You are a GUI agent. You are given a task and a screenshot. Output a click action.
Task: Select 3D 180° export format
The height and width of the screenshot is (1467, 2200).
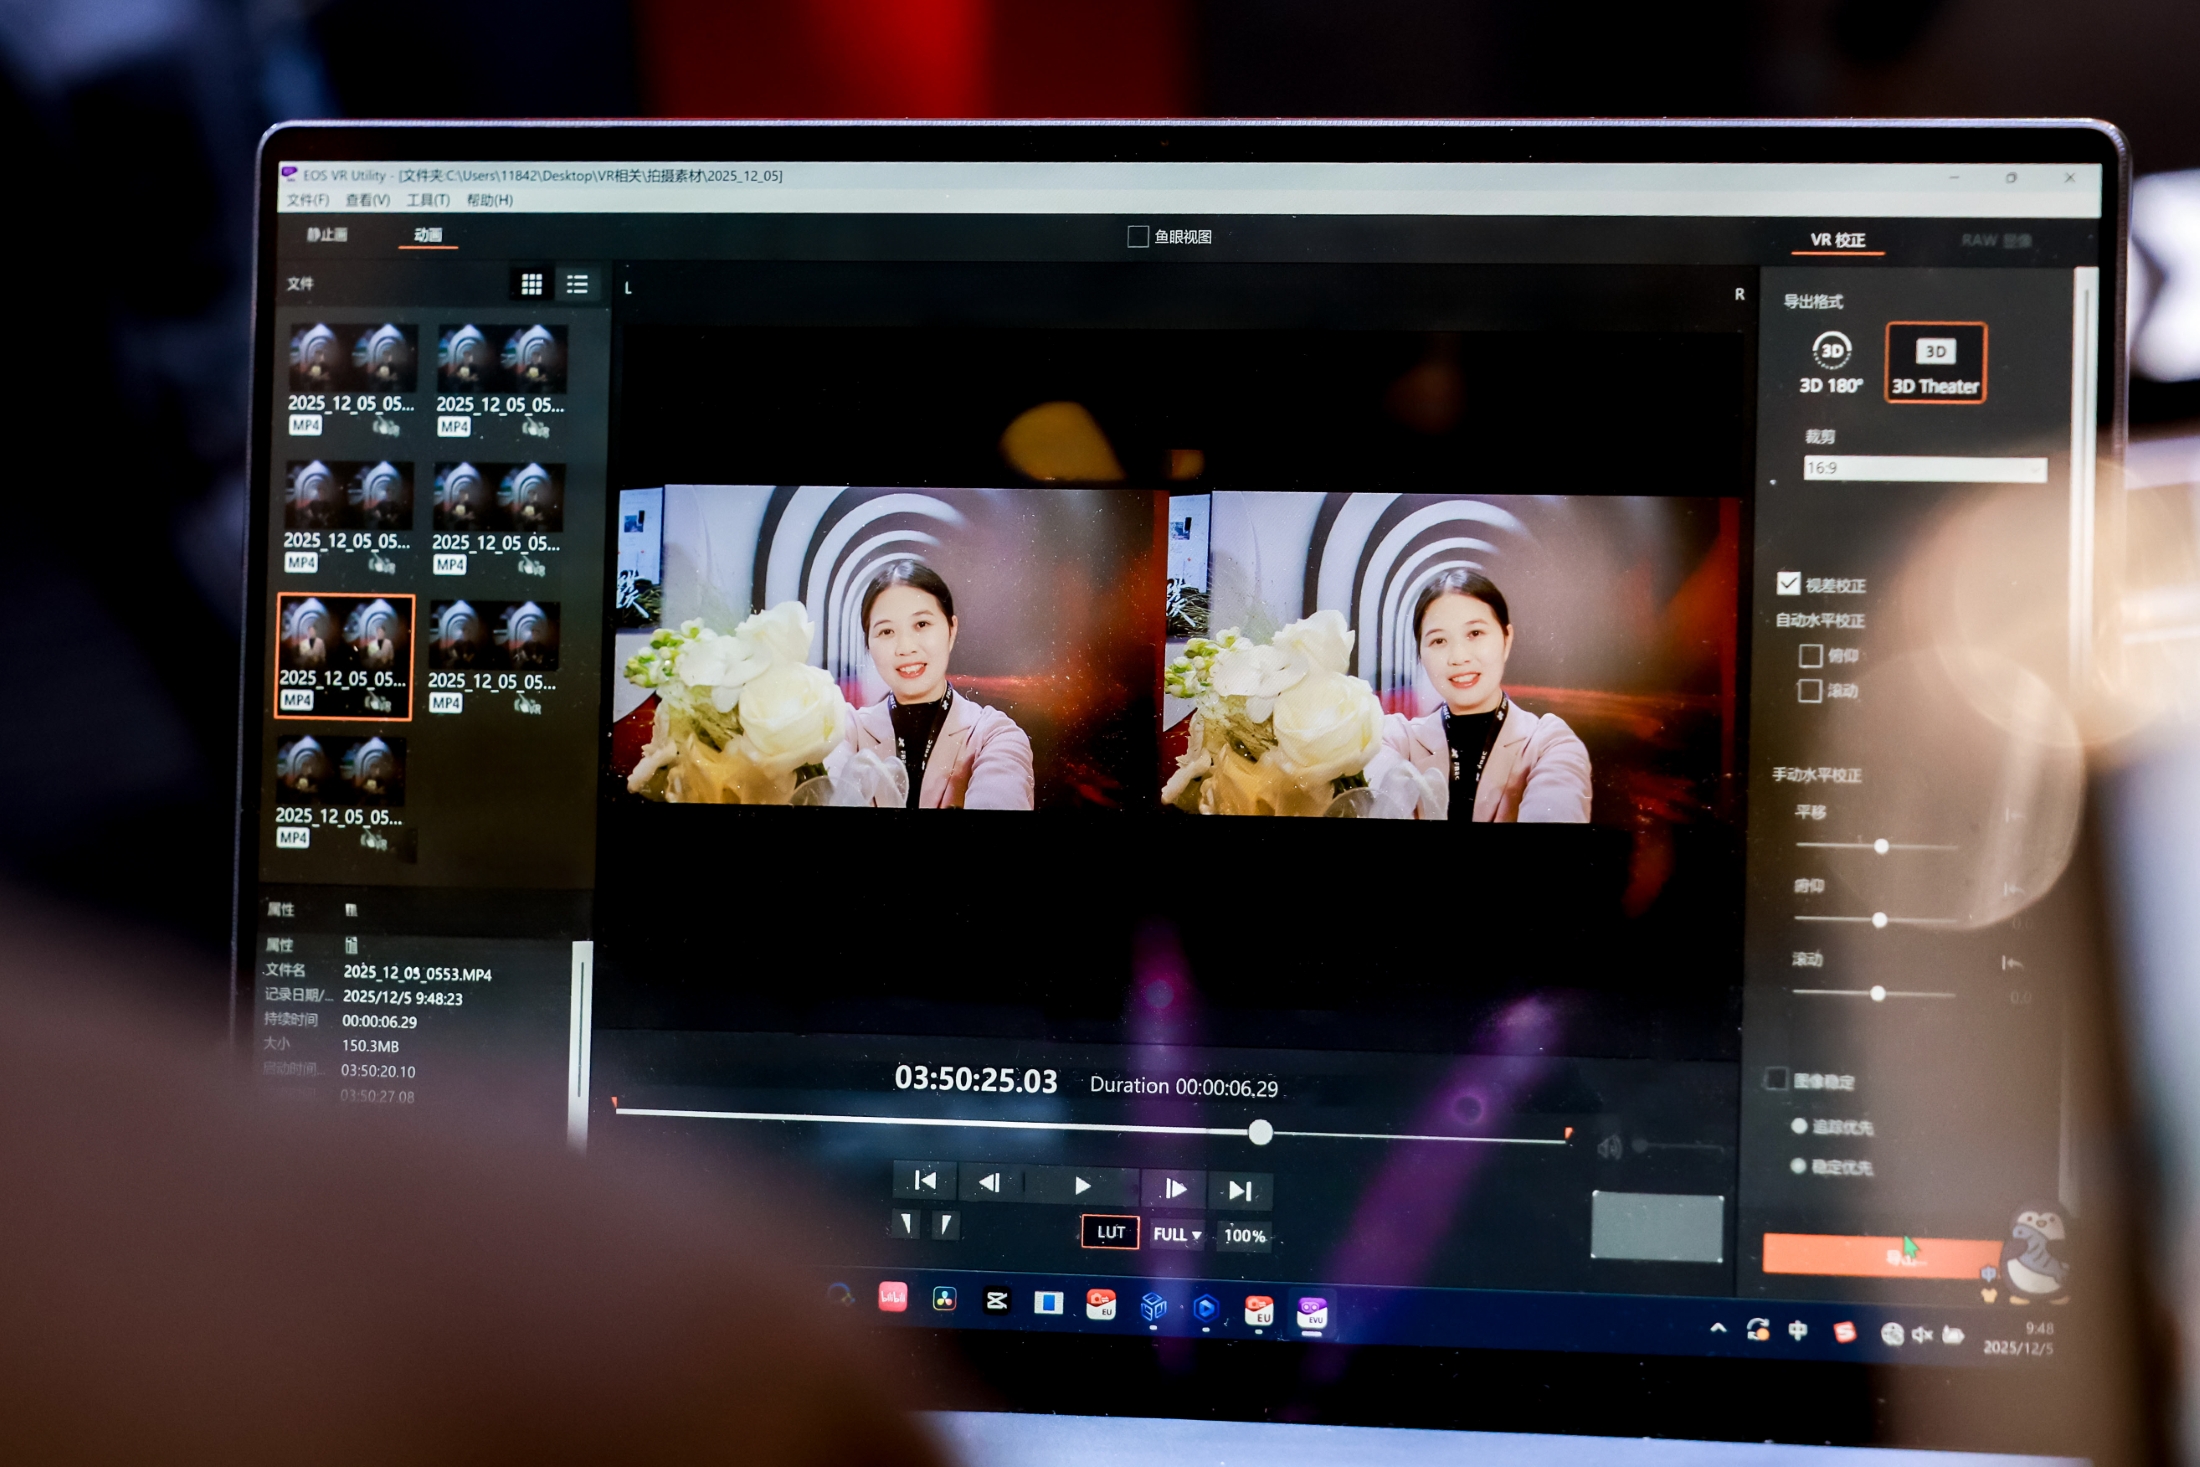coord(1831,363)
